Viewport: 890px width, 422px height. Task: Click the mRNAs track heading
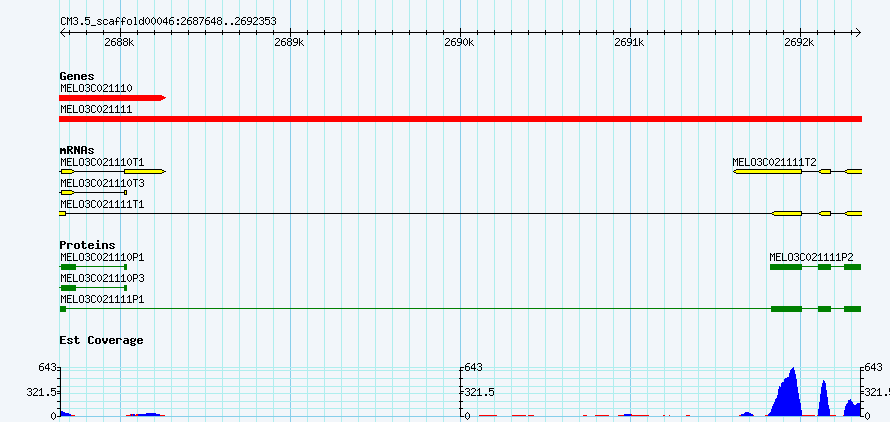(x=77, y=150)
